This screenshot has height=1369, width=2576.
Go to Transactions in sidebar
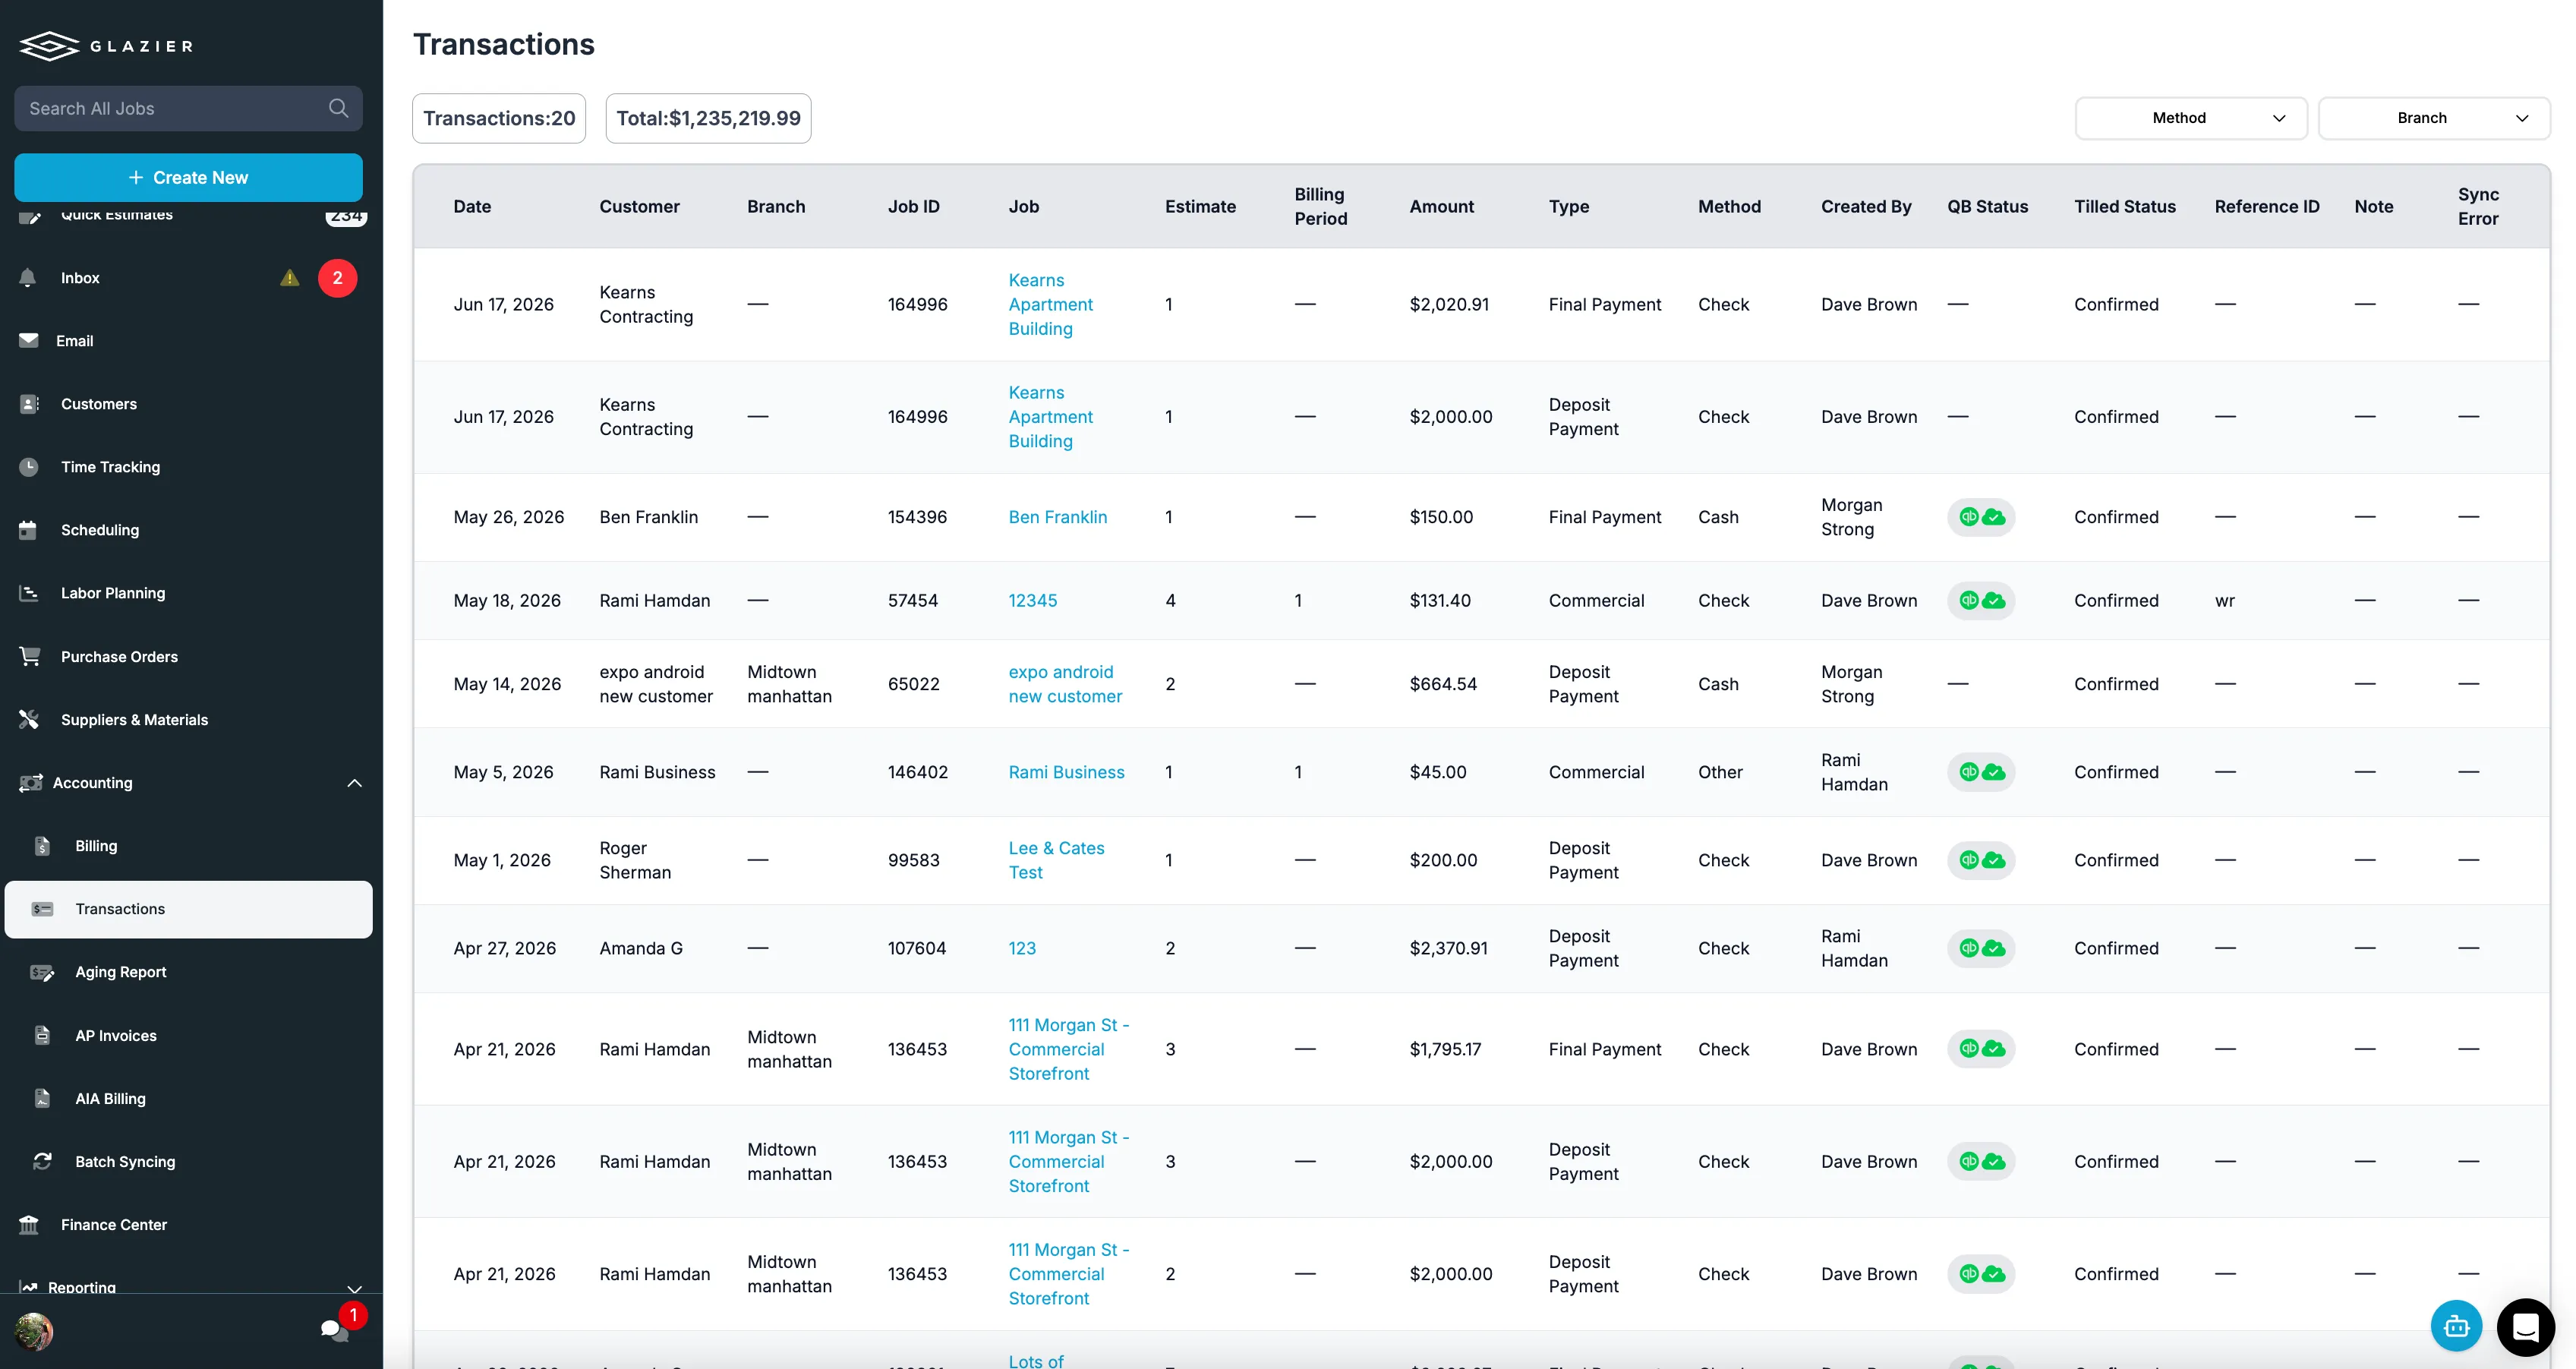coord(188,909)
